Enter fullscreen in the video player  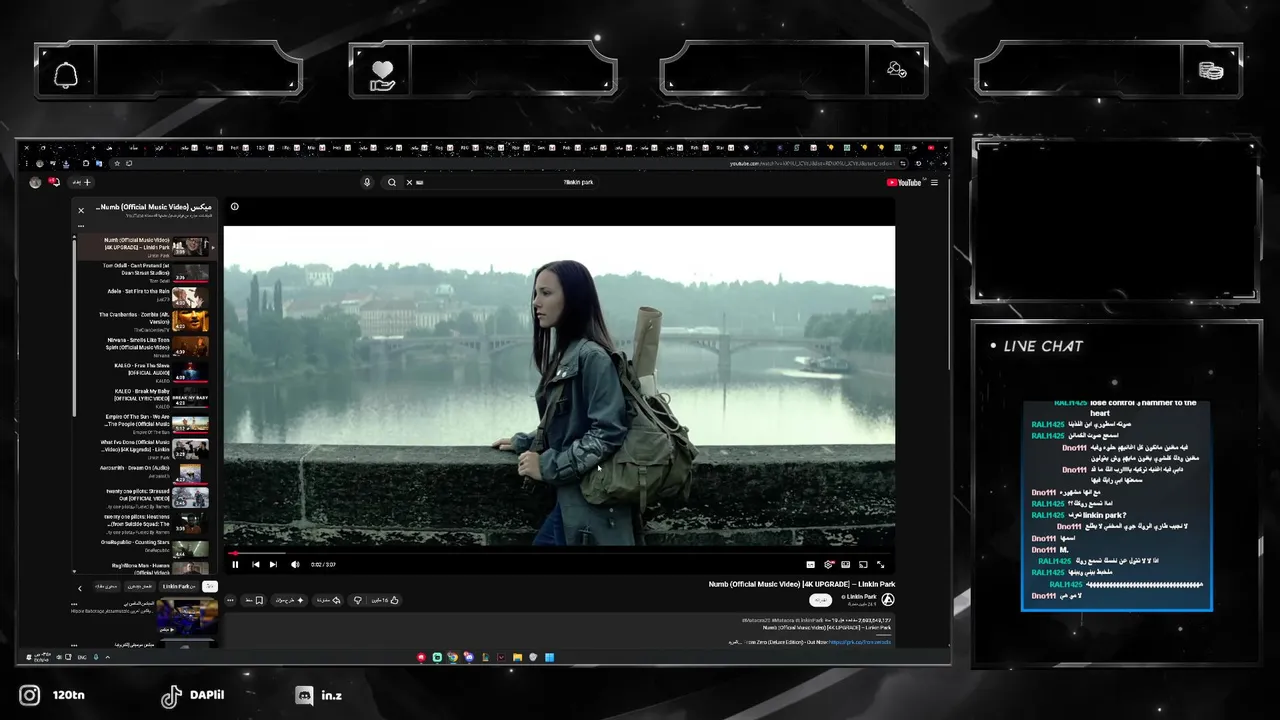coord(880,564)
